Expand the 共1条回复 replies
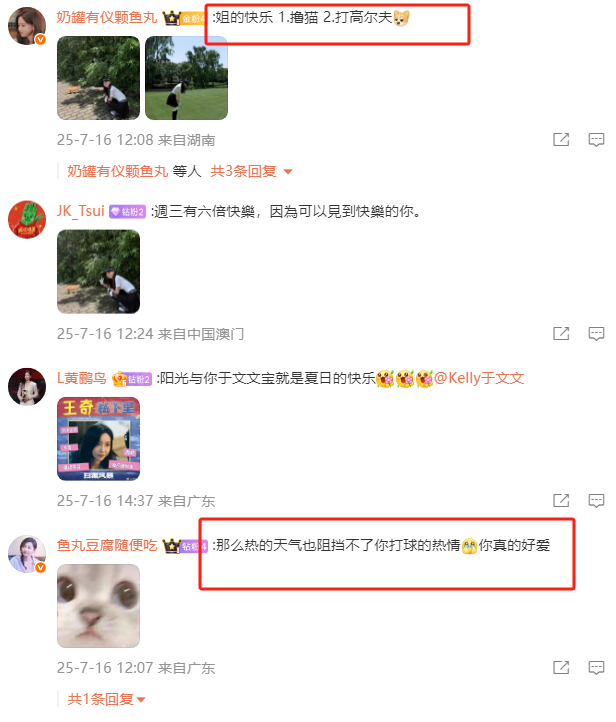This screenshot has height=722, width=616. [106, 699]
